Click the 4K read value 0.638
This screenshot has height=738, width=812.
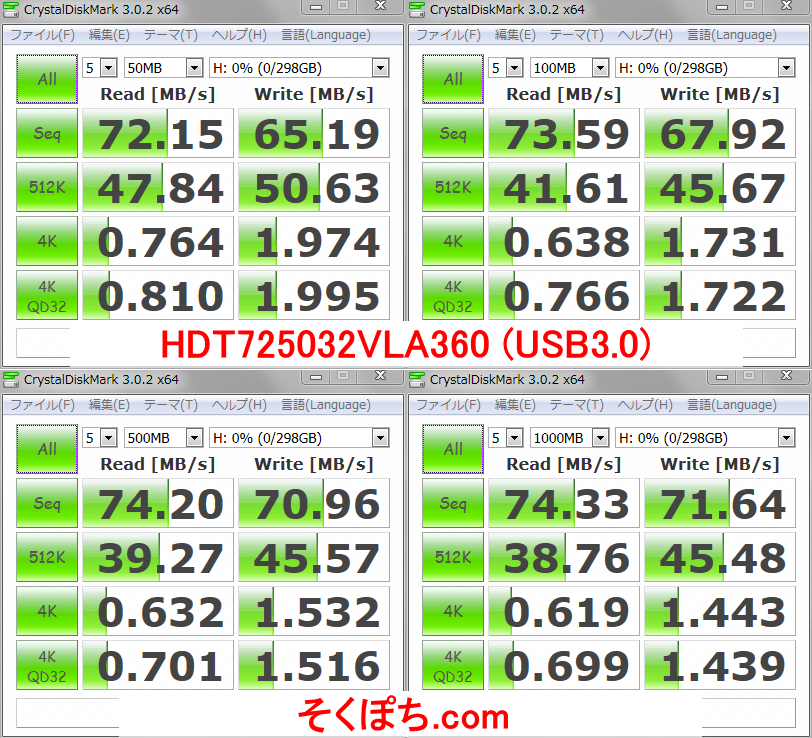click(564, 241)
